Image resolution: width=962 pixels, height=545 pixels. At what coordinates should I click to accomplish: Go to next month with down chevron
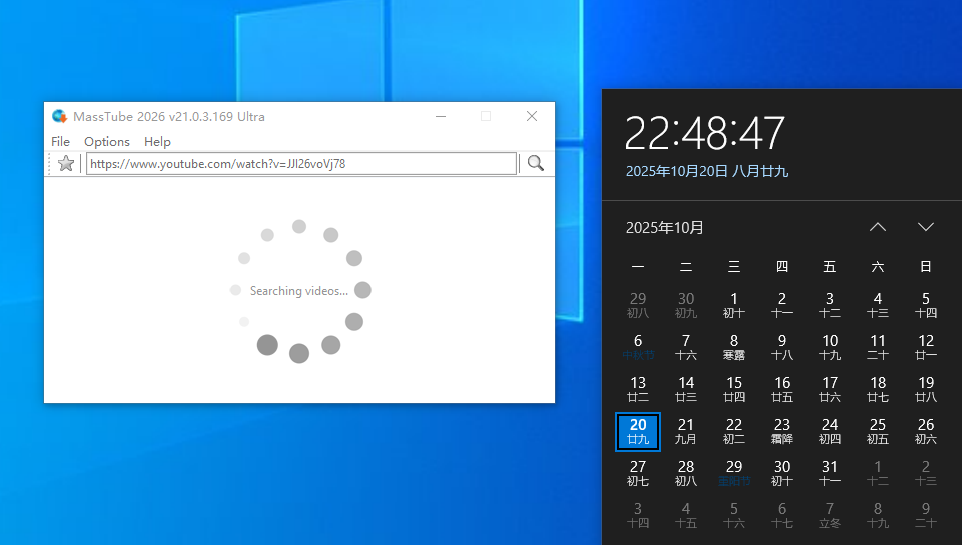pos(926,227)
